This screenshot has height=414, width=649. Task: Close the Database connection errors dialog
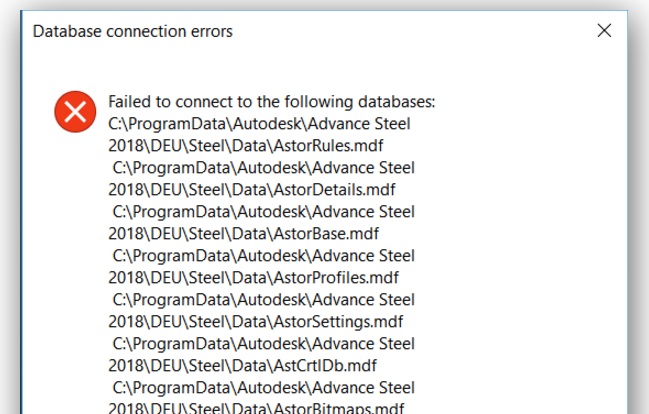click(604, 31)
